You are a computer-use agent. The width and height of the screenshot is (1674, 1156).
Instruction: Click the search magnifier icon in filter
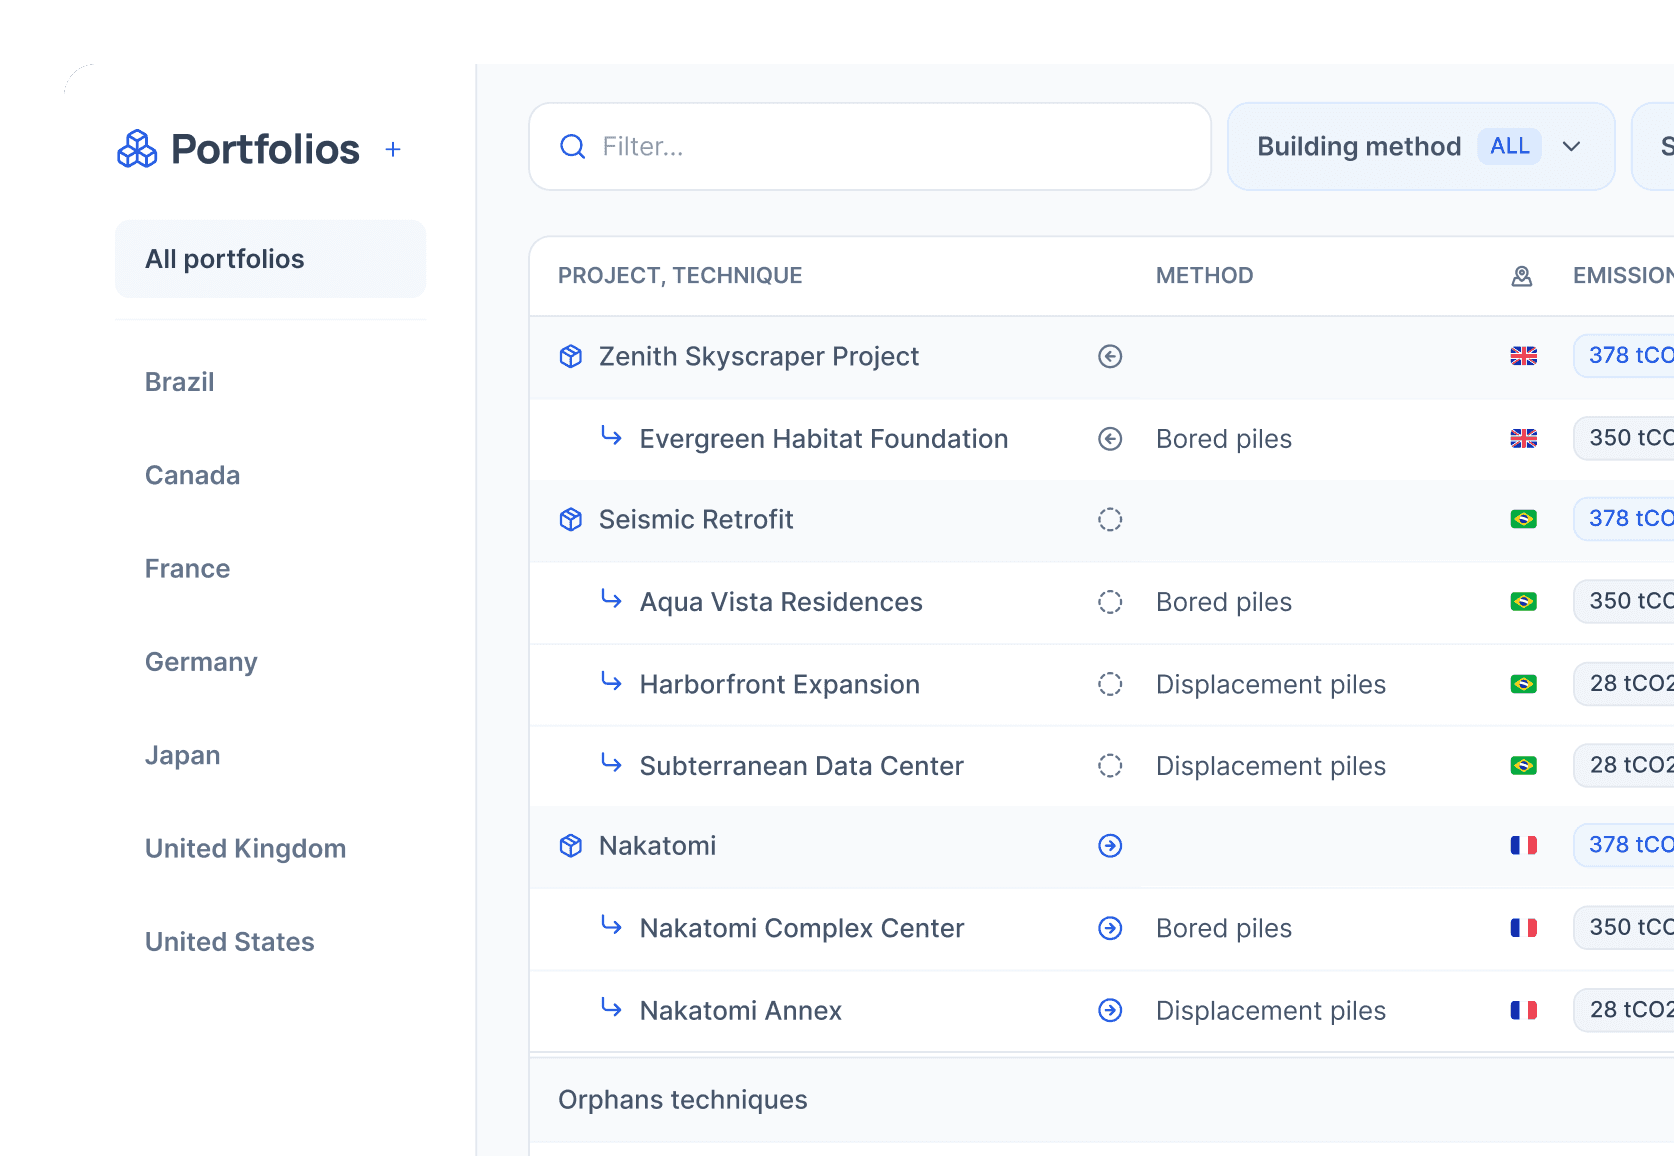click(x=573, y=147)
